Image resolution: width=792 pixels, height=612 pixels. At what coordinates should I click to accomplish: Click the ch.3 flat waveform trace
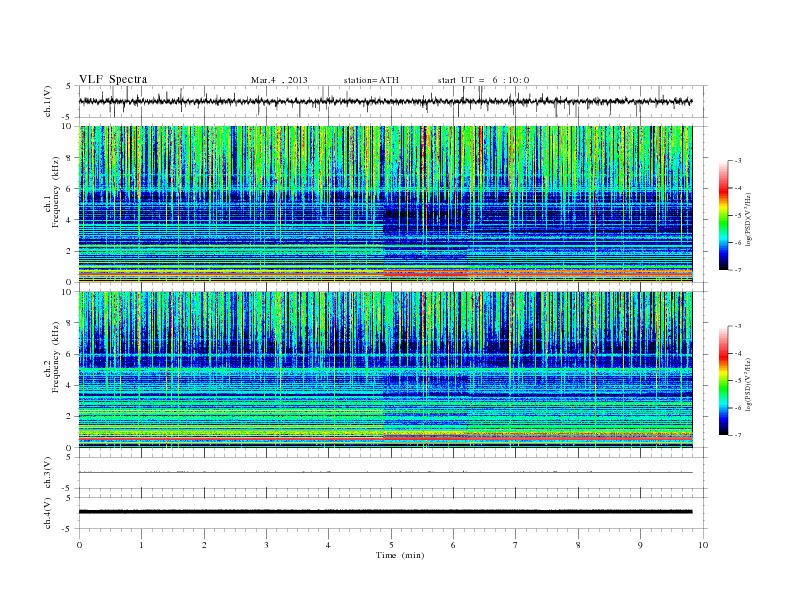click(x=385, y=472)
